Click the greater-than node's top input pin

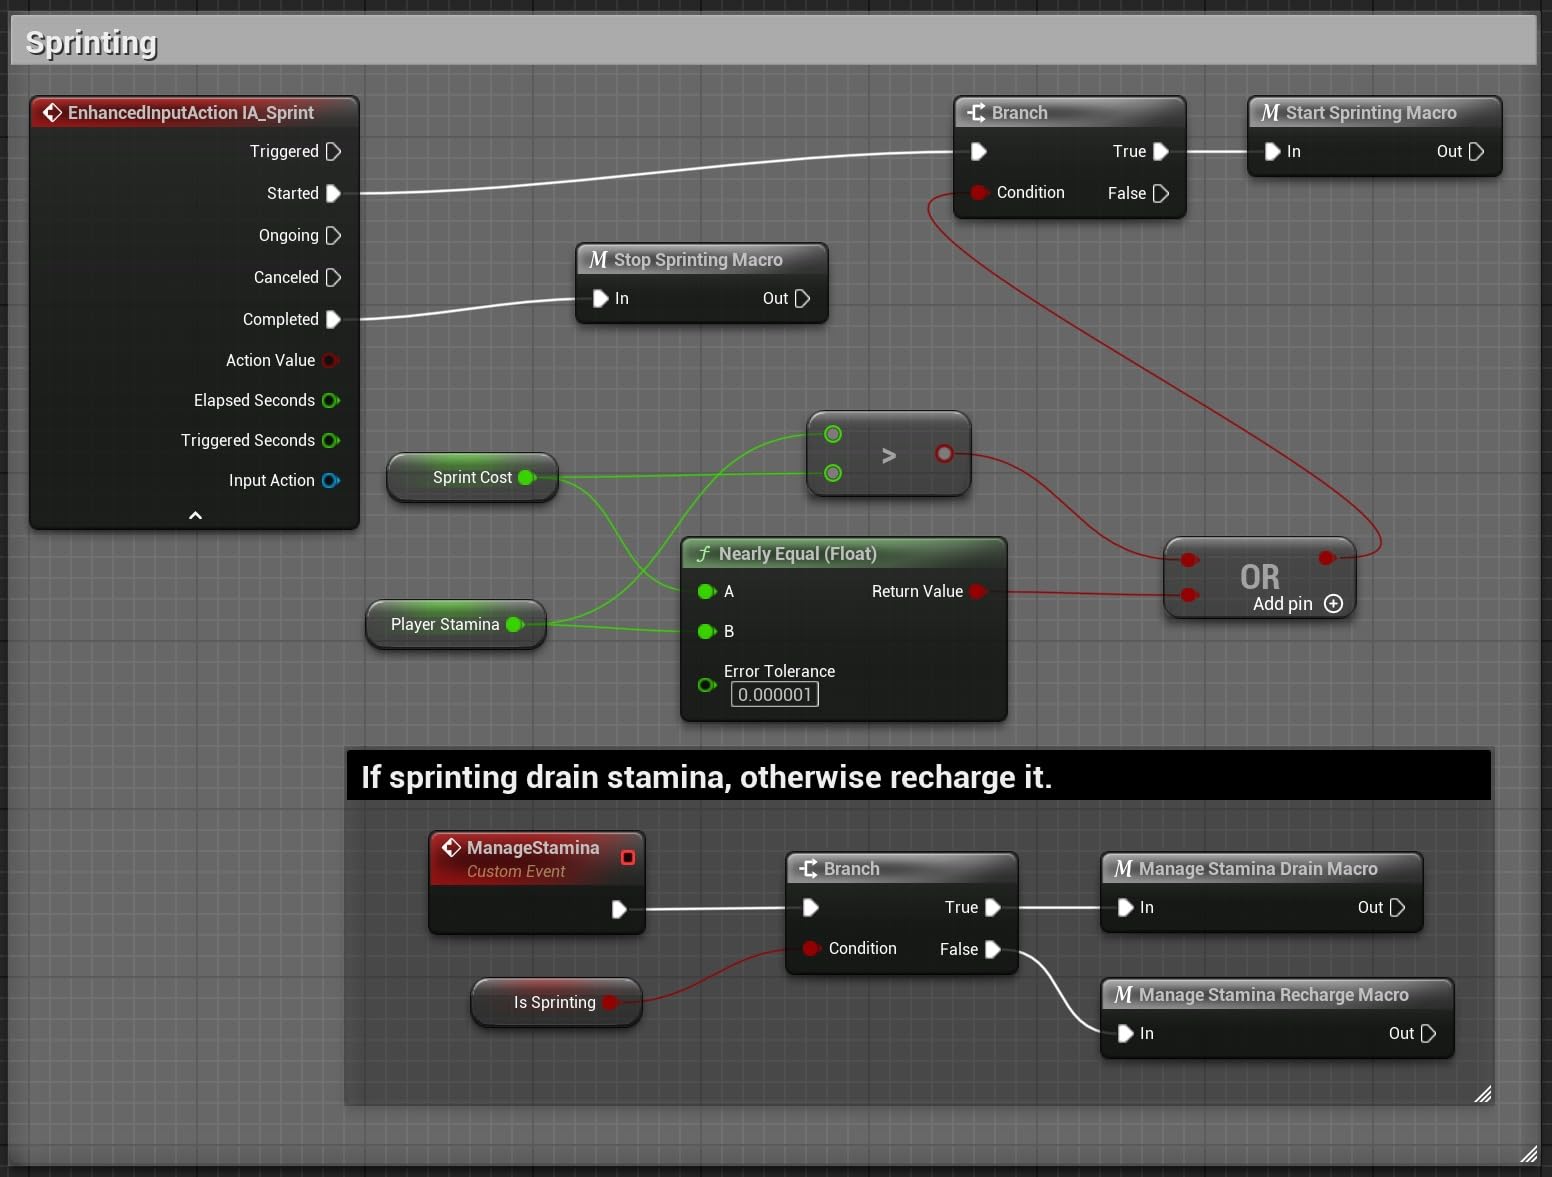point(833,434)
